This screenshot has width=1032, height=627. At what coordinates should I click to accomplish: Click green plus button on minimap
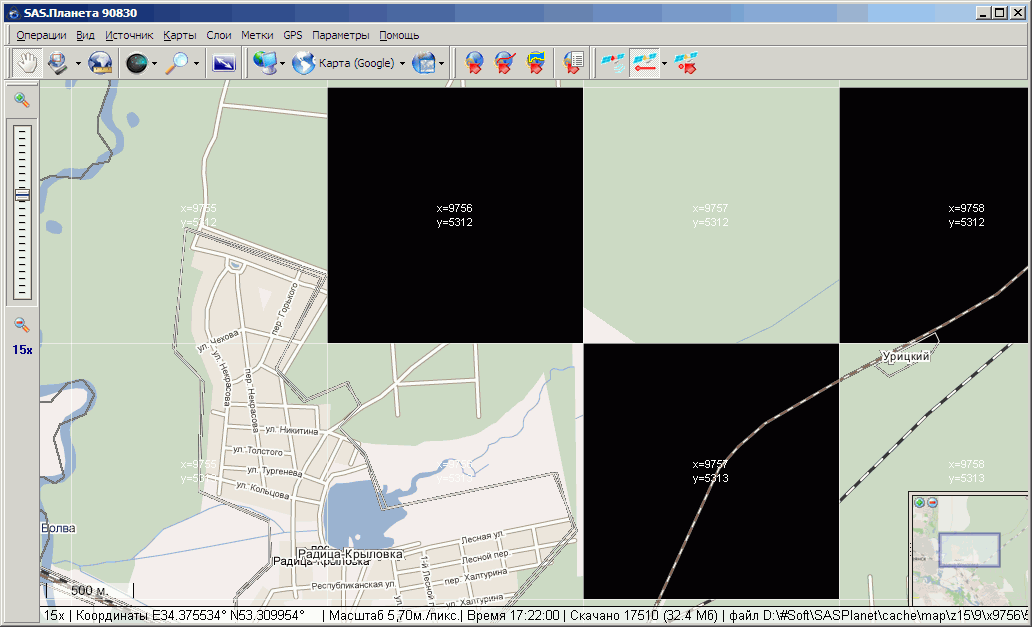(x=919, y=502)
